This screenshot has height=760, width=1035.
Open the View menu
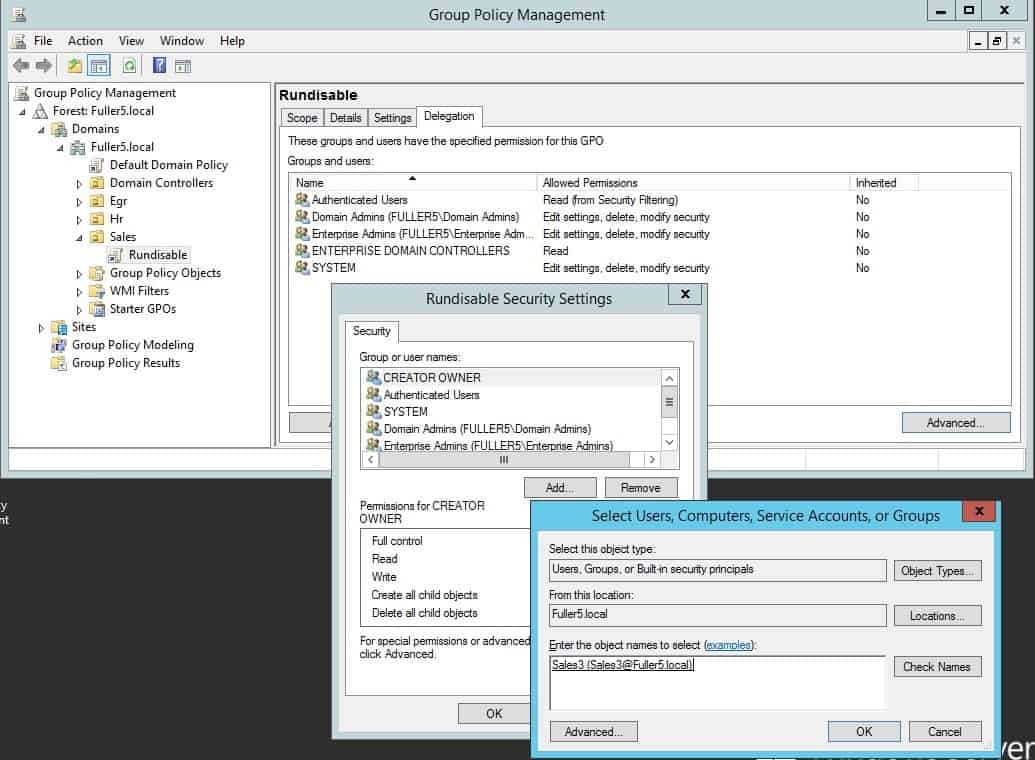pyautogui.click(x=131, y=41)
